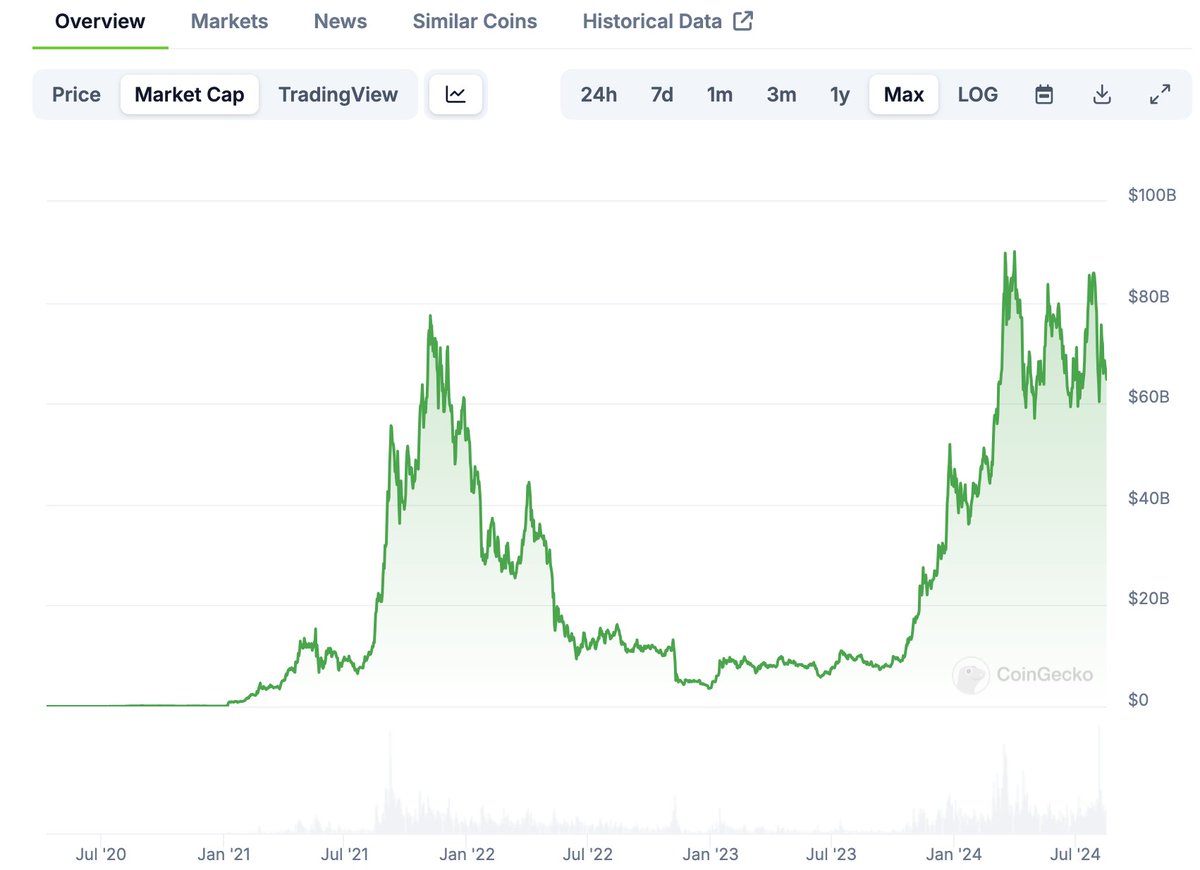
Task: Click the Jan '24 date label
Action: pyautogui.click(x=953, y=854)
